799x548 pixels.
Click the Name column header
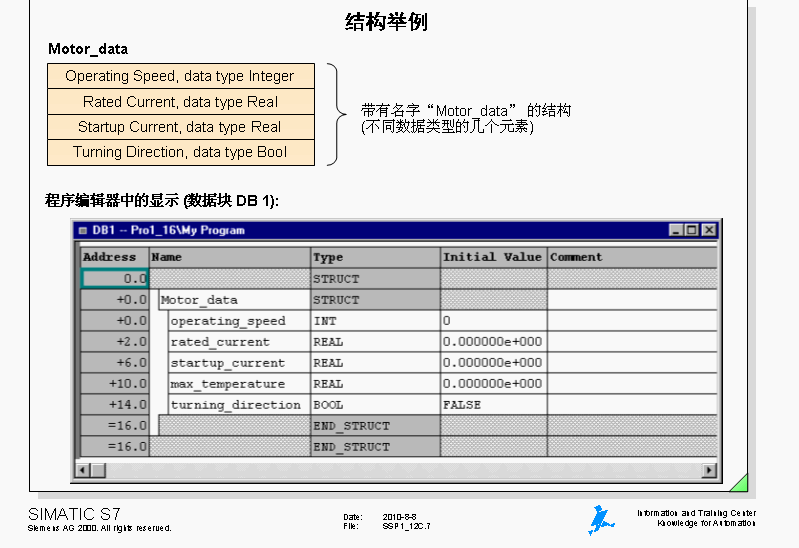(x=230, y=257)
